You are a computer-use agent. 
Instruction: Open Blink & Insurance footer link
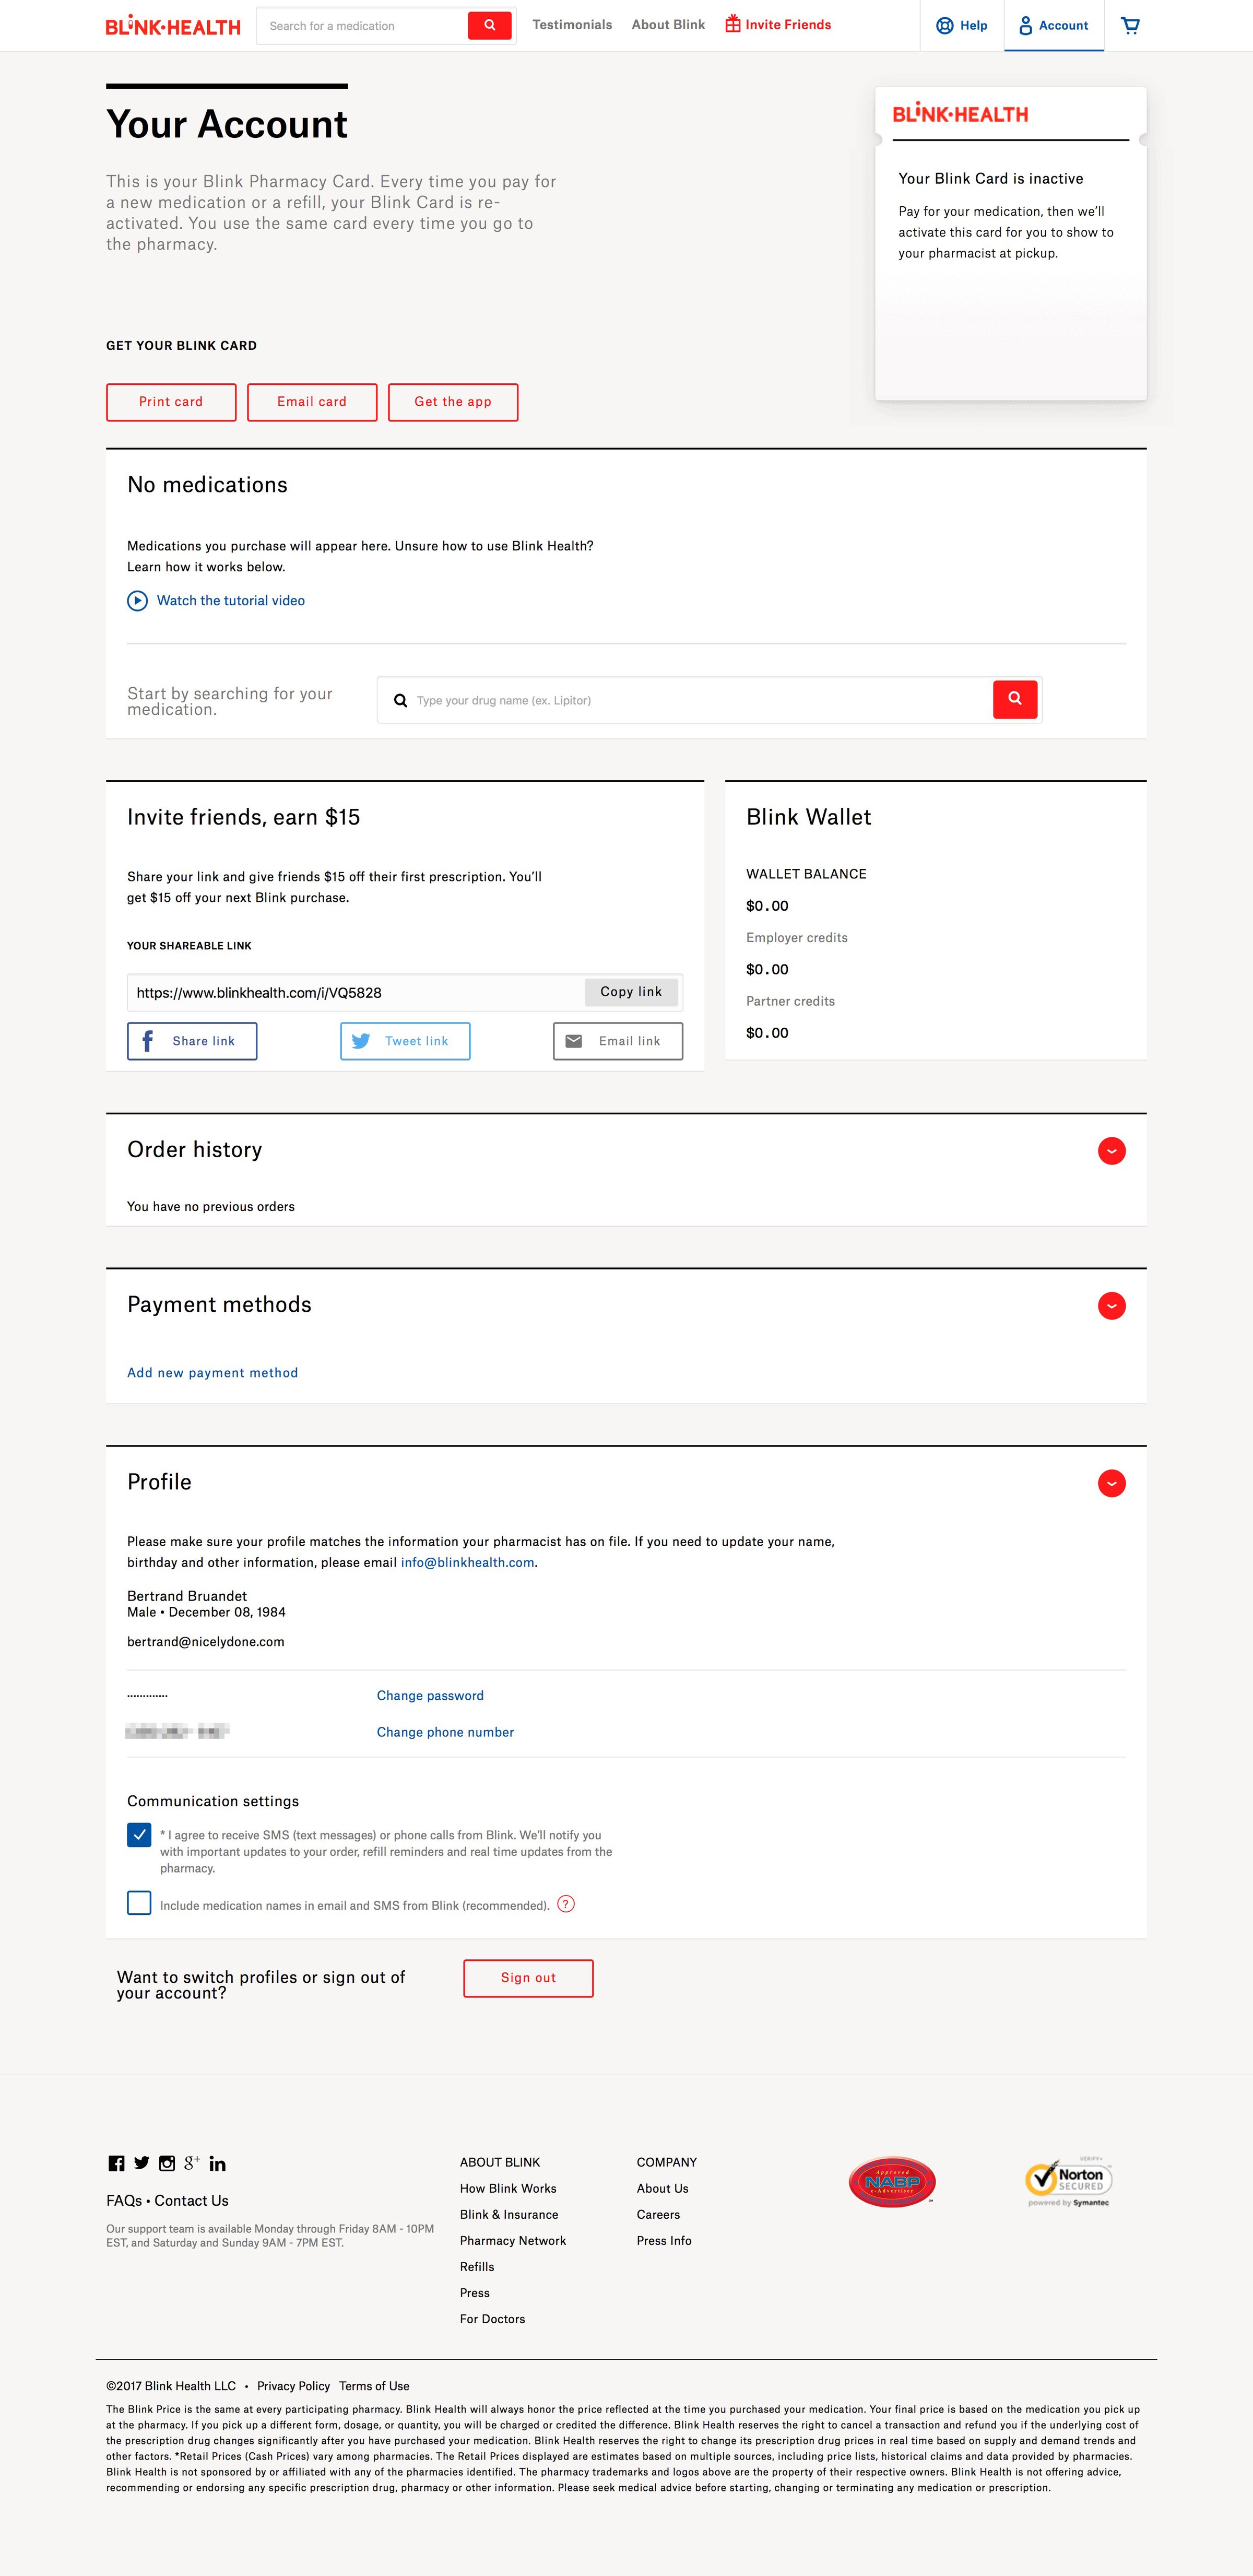(x=509, y=2214)
